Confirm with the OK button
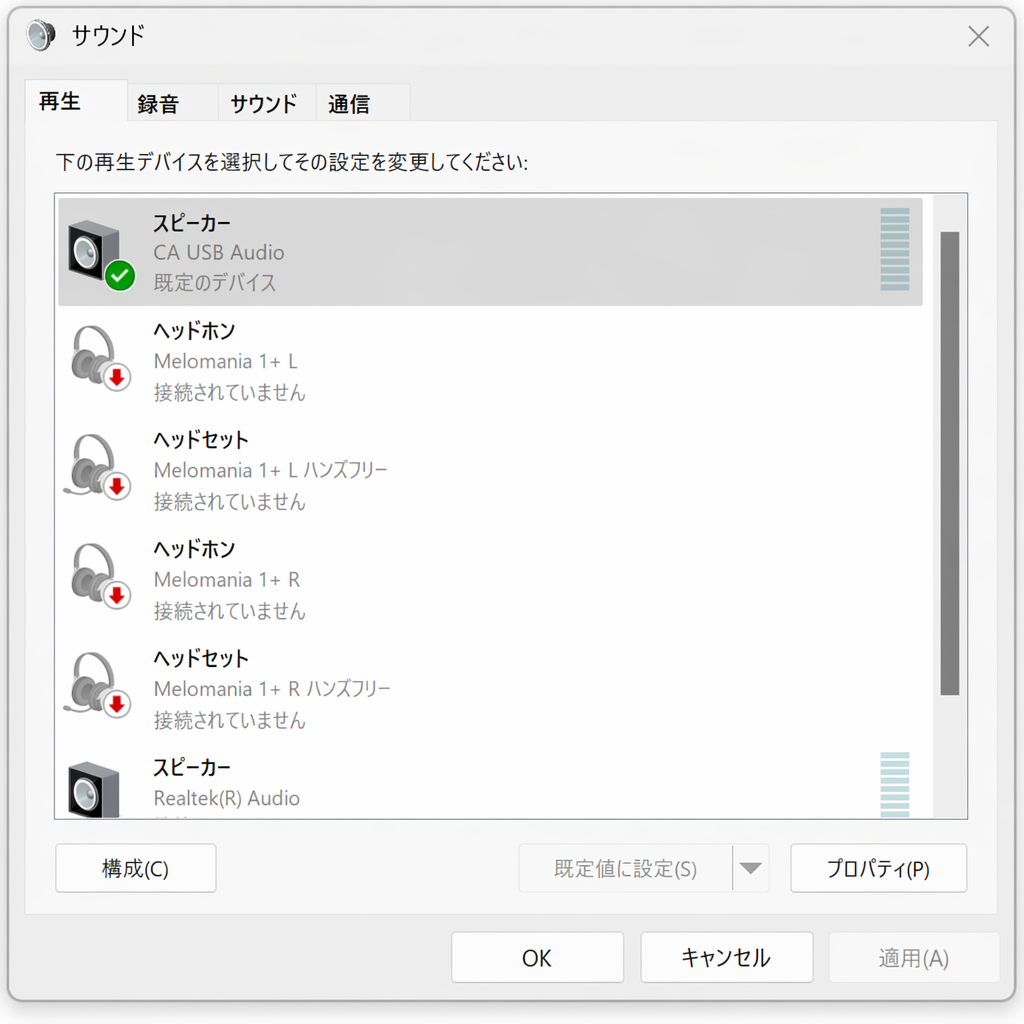1024x1024 pixels. (537, 957)
